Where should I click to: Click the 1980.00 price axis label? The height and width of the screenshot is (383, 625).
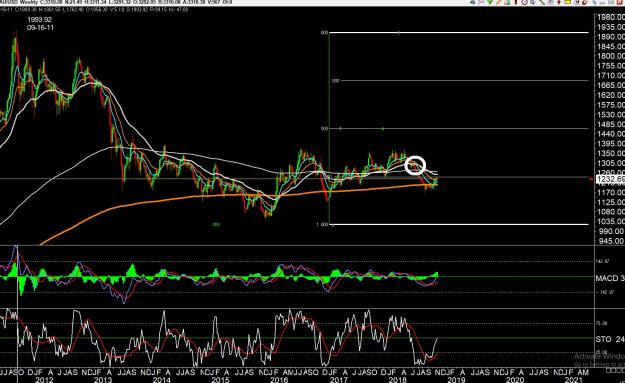[x=610, y=17]
